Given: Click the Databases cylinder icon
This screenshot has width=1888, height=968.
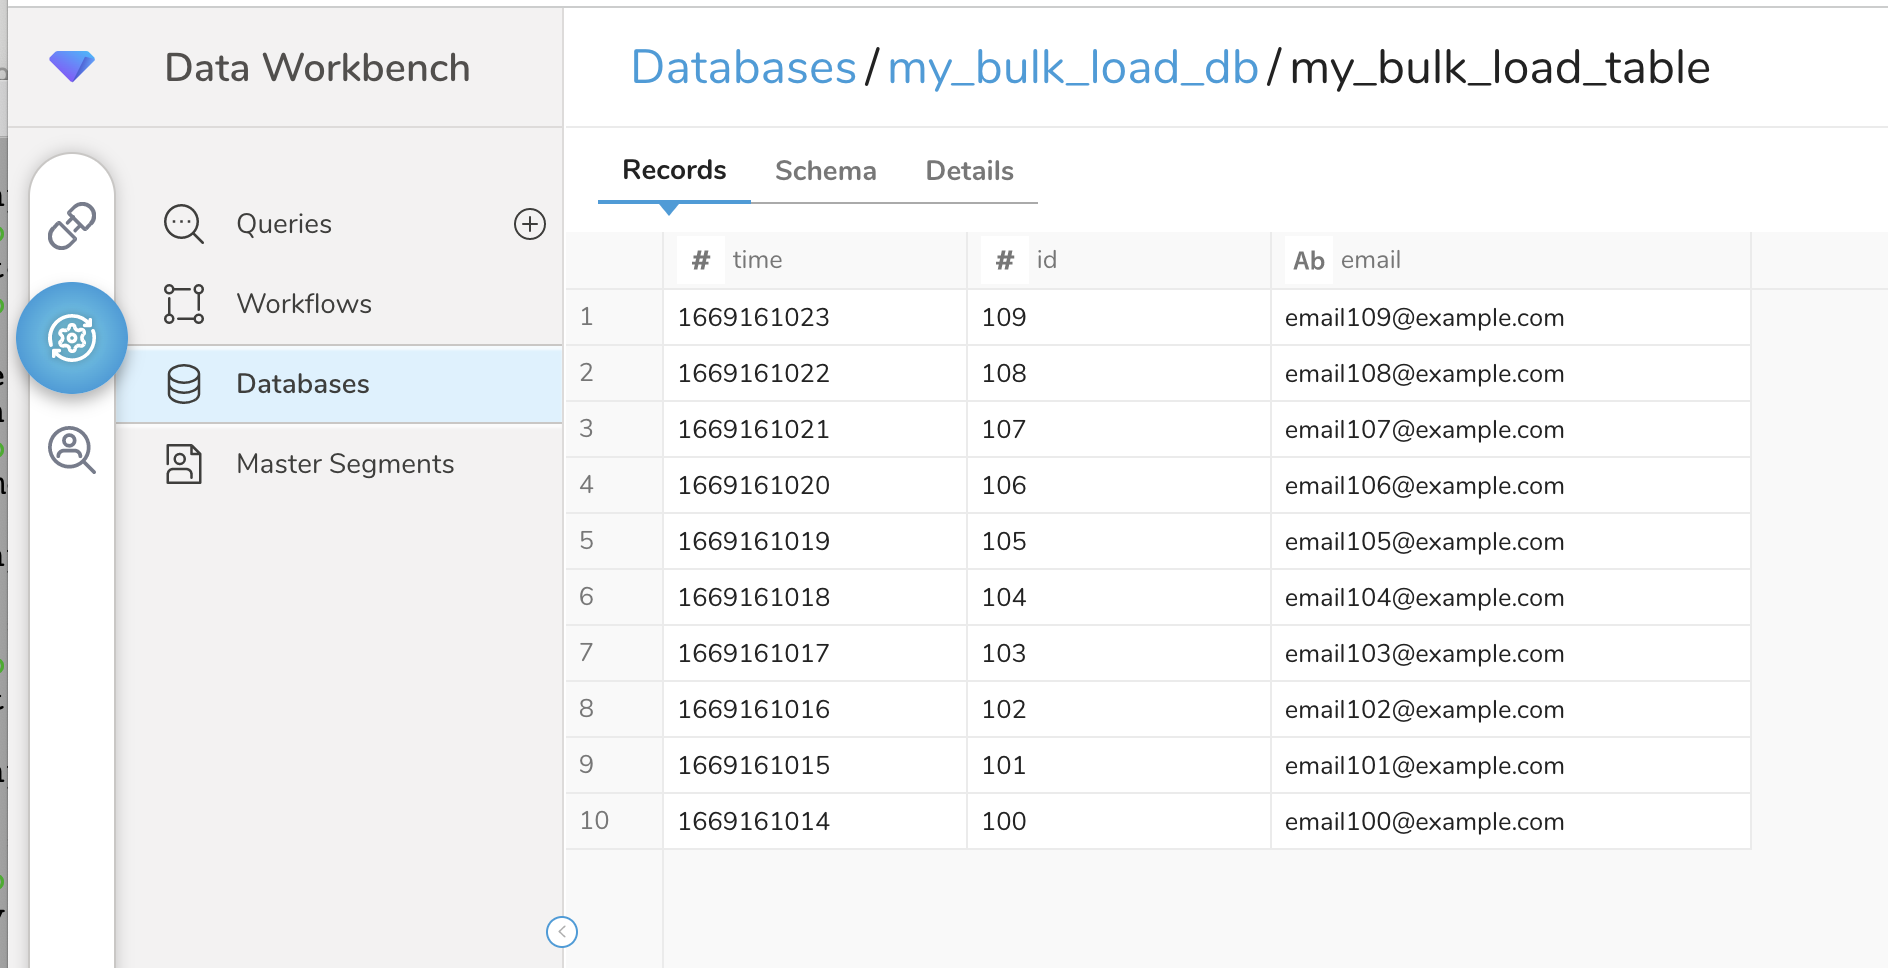Looking at the screenshot, I should click(x=184, y=384).
